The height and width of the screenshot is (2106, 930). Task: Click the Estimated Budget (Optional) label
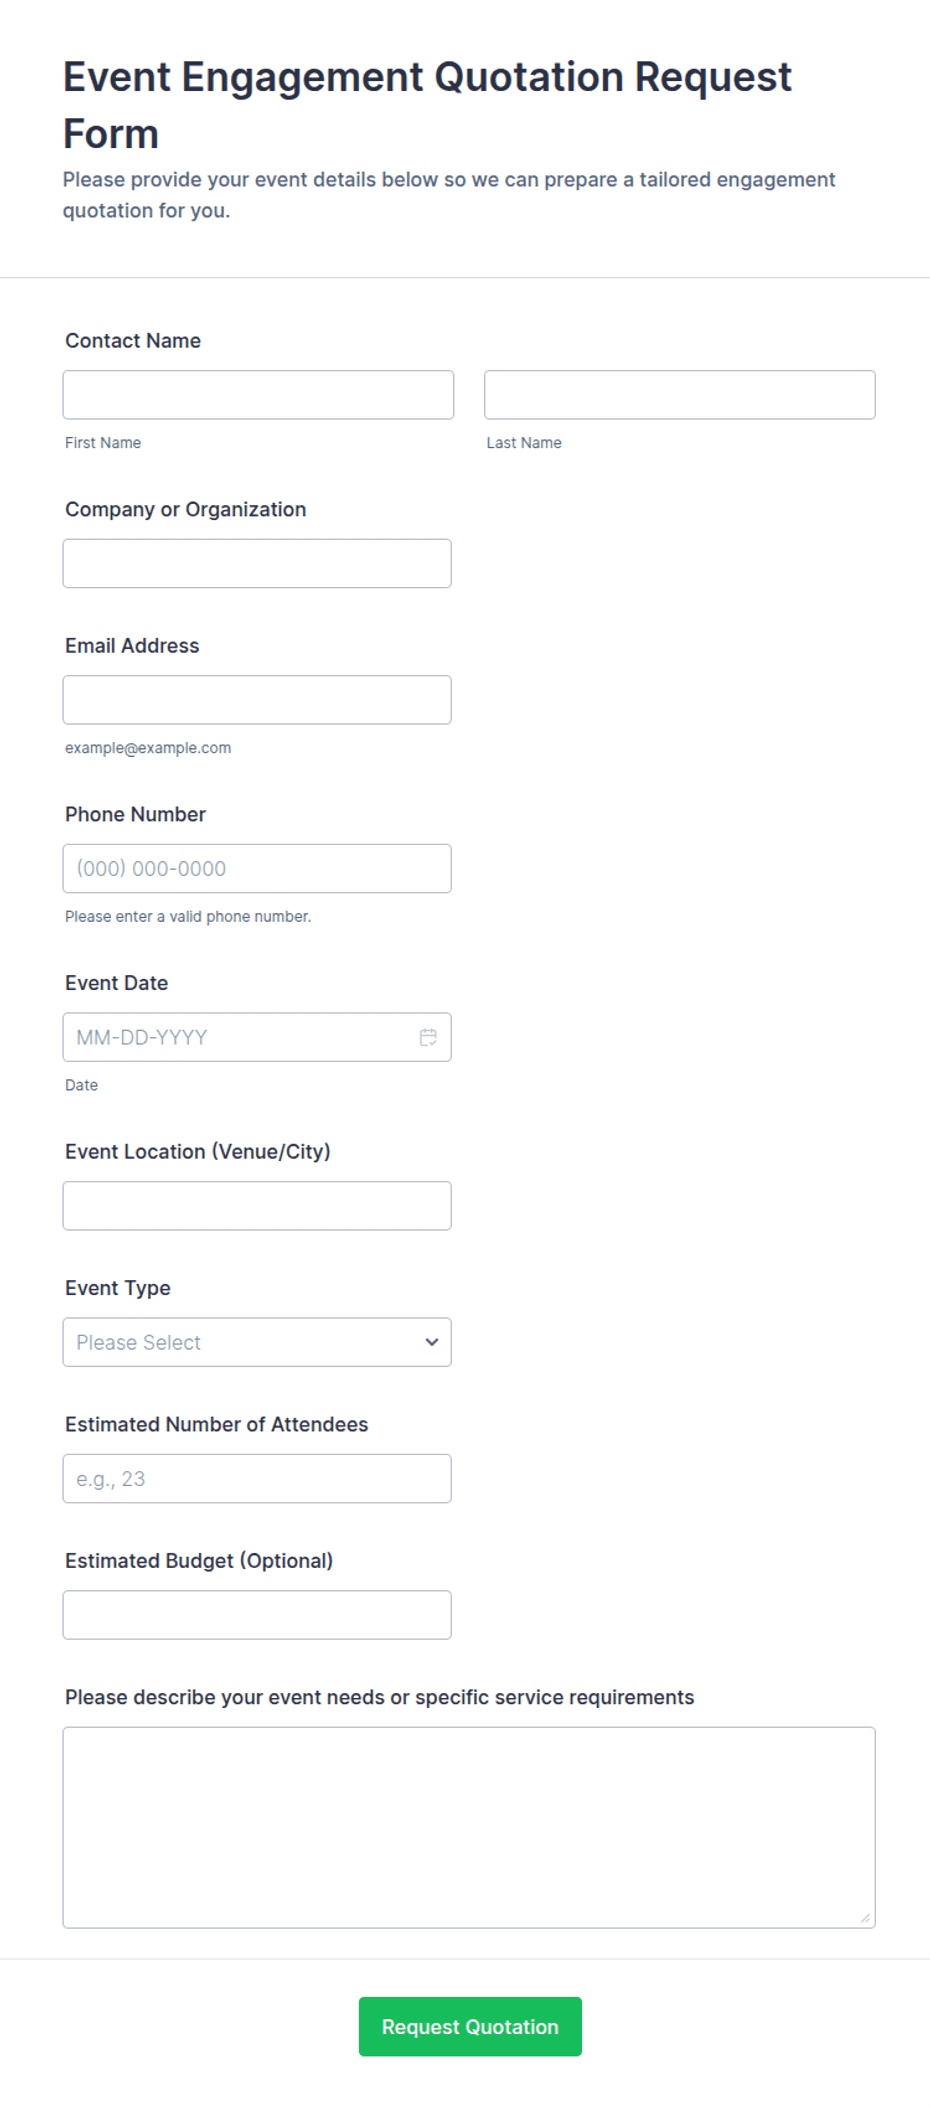coord(199,1561)
